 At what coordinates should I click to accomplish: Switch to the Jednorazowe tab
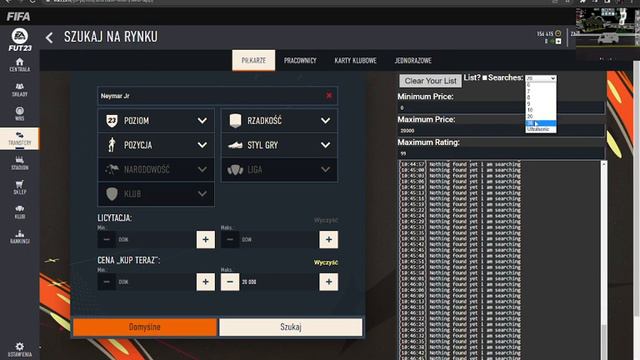413,60
